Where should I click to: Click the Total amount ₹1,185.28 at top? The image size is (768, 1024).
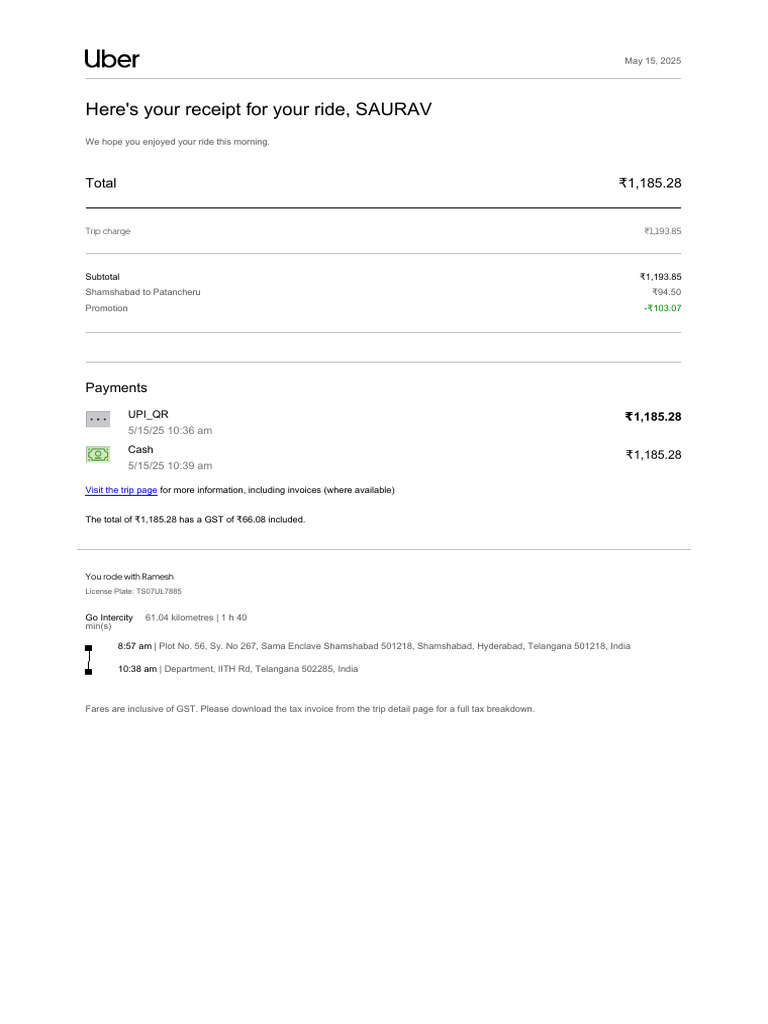650,183
